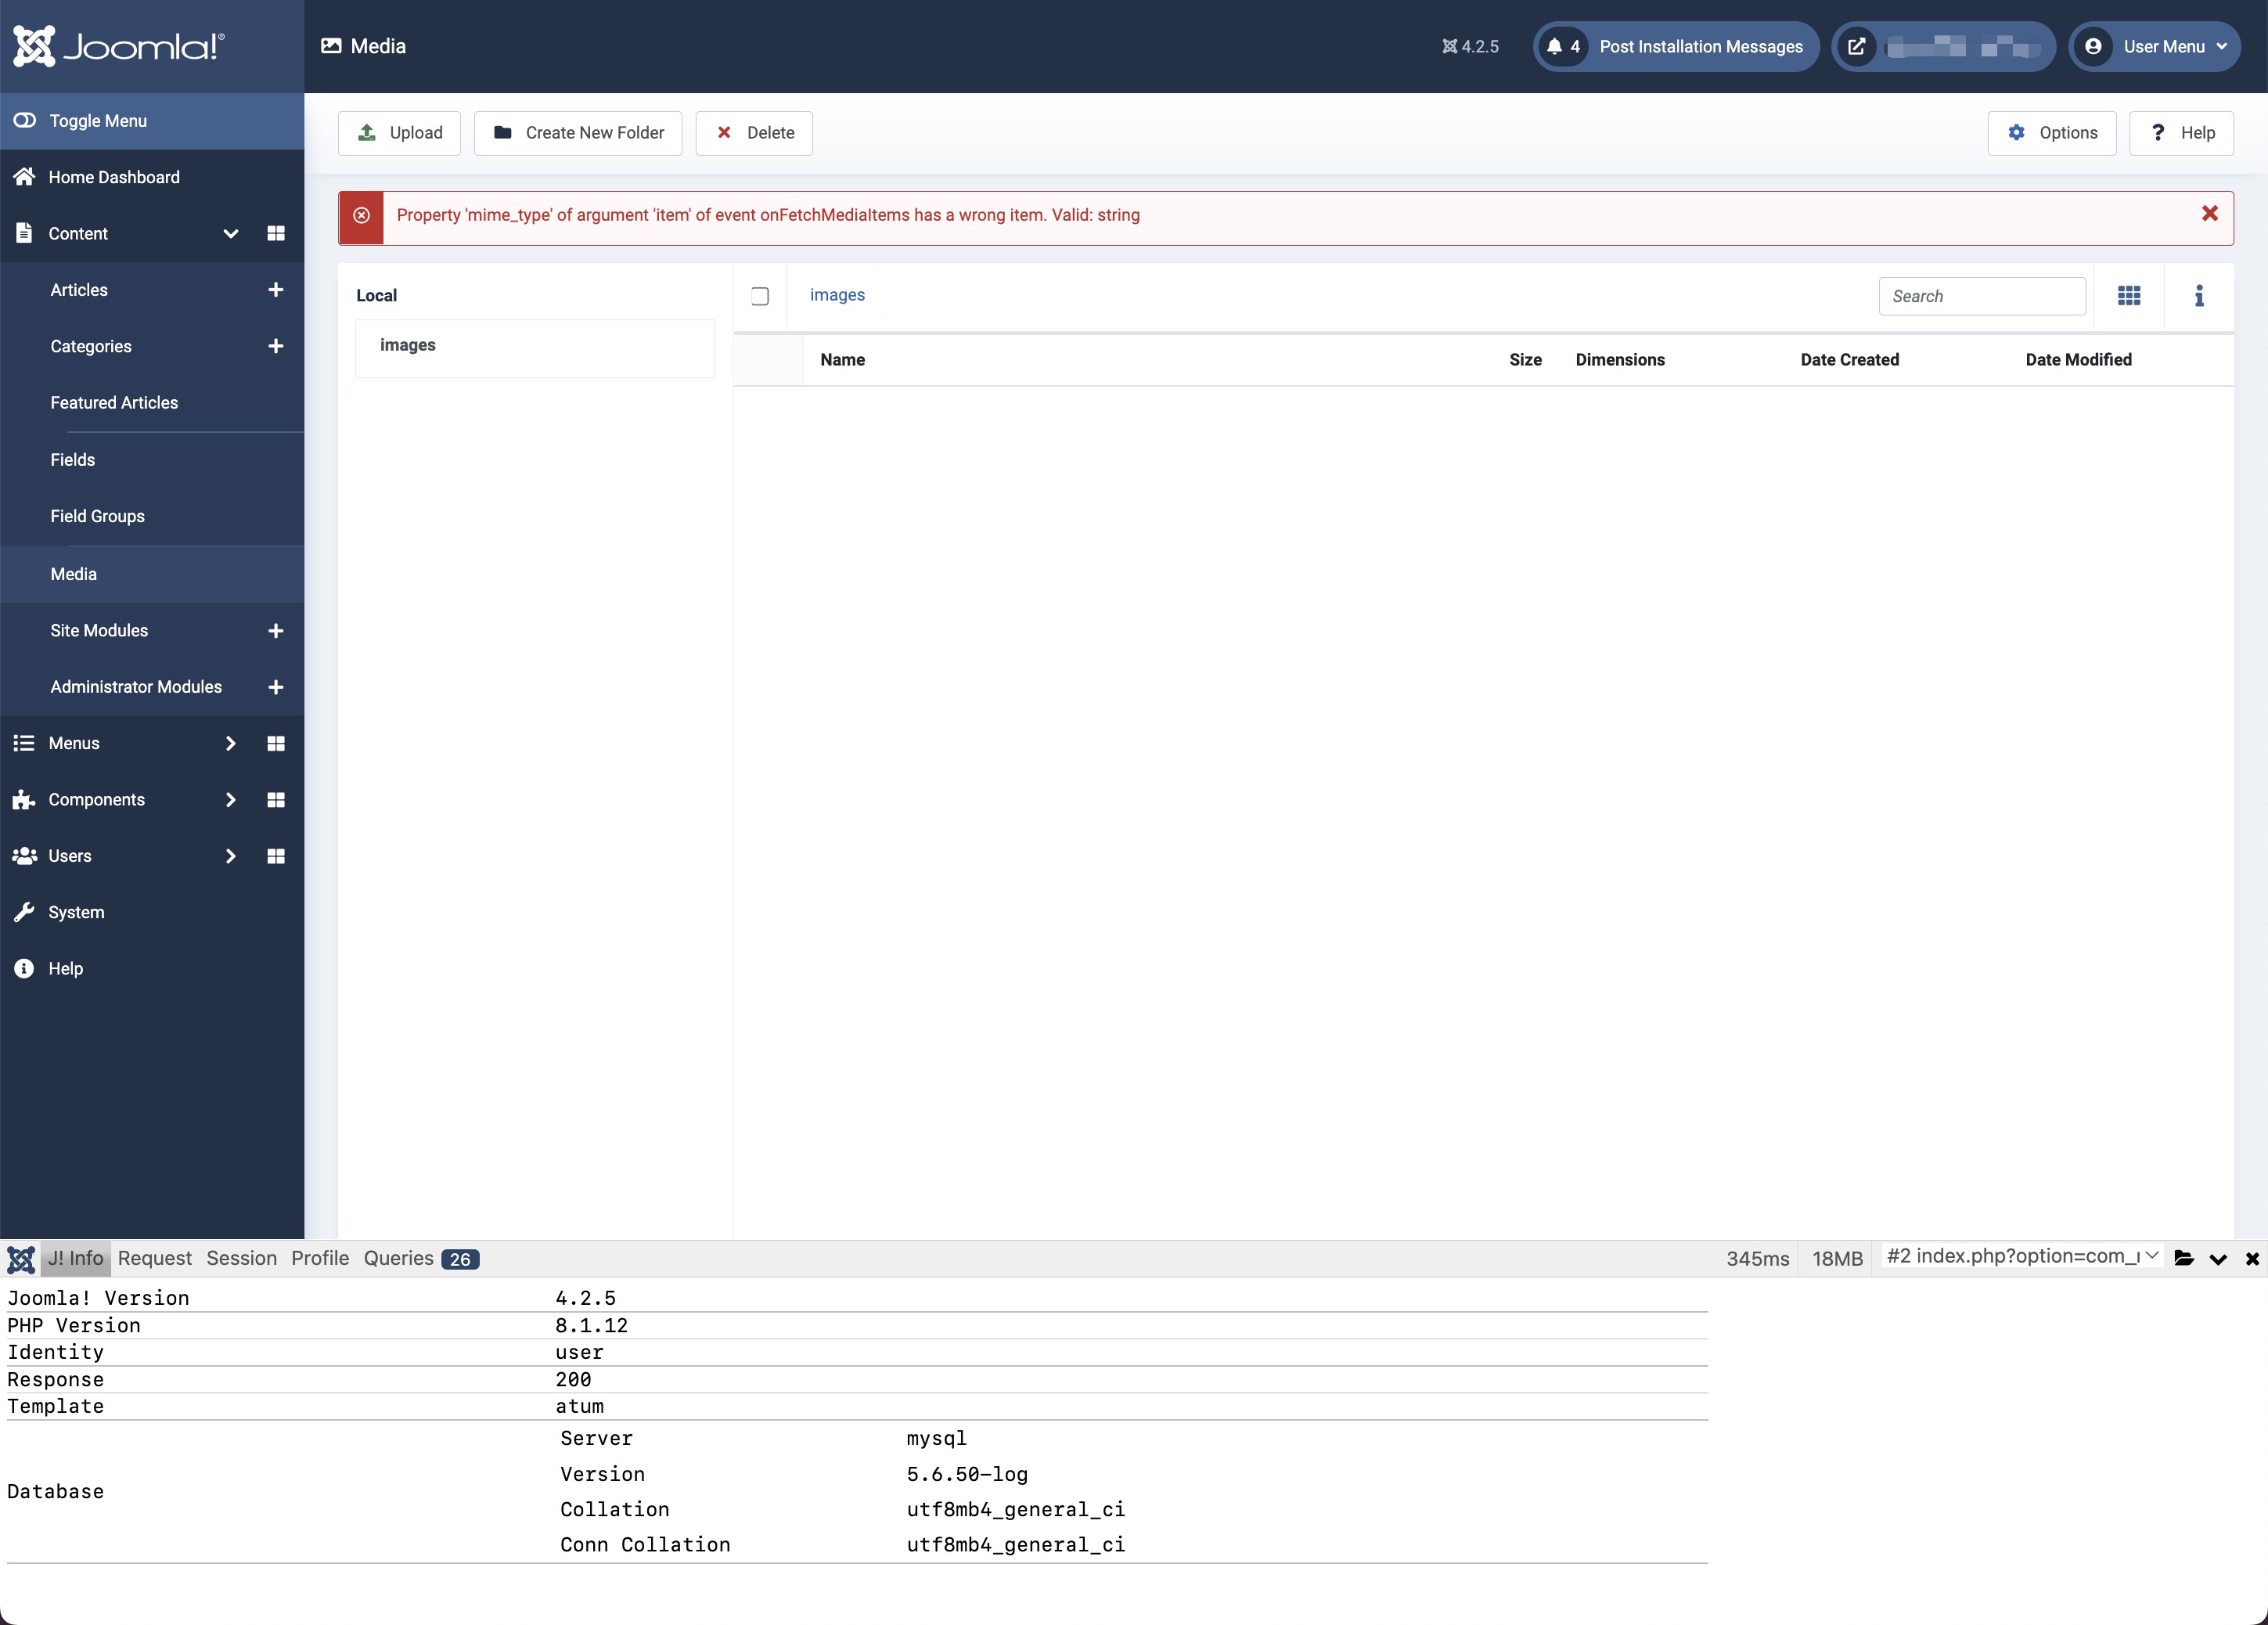
Task: Click Dimensions column header
Action: (x=1620, y=360)
